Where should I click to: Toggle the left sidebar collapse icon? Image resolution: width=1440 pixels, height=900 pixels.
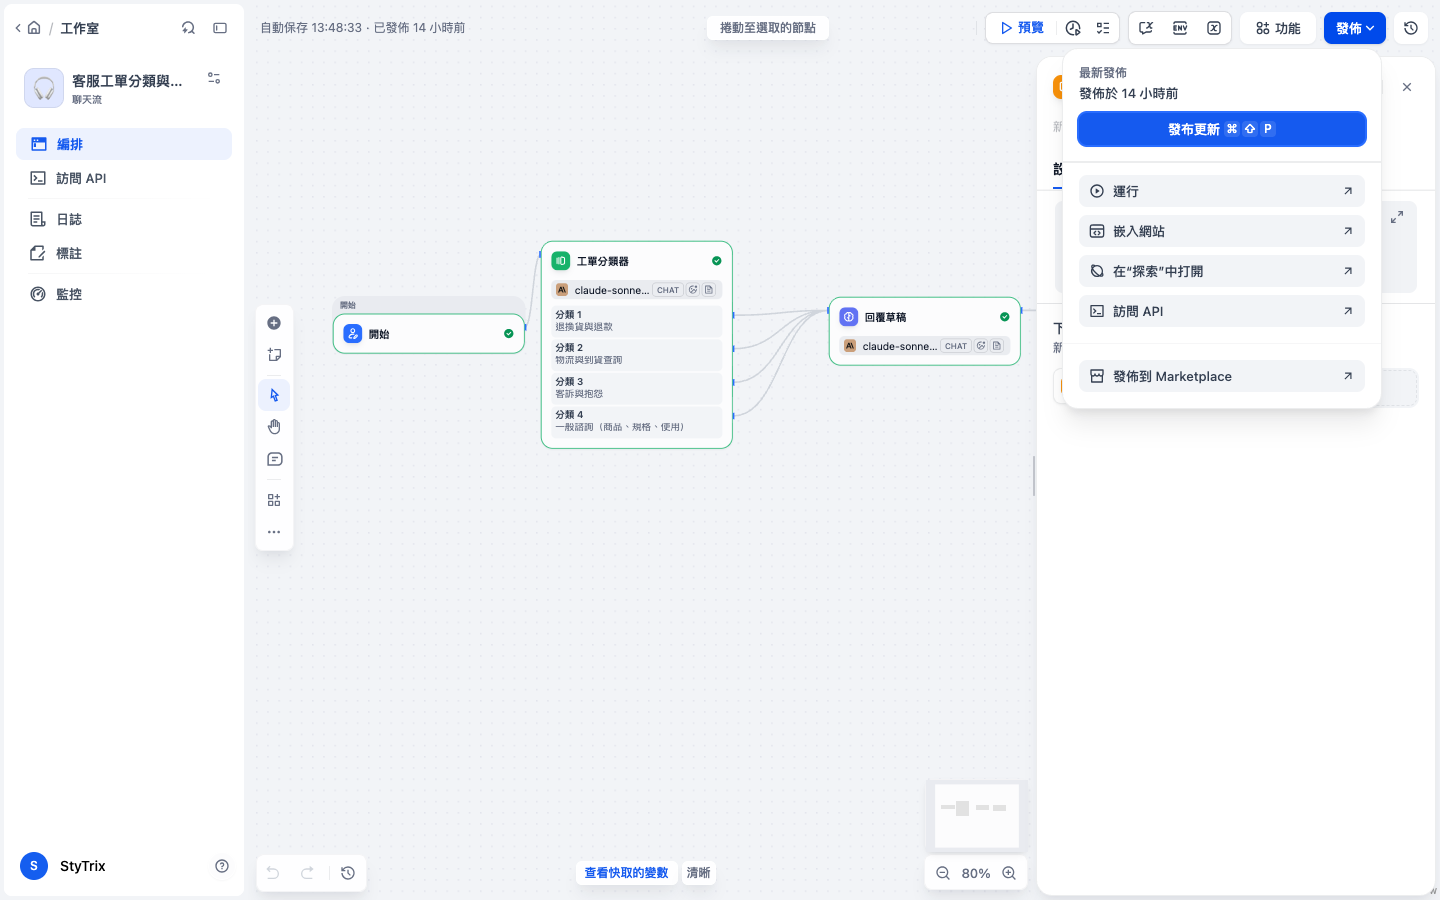click(220, 28)
